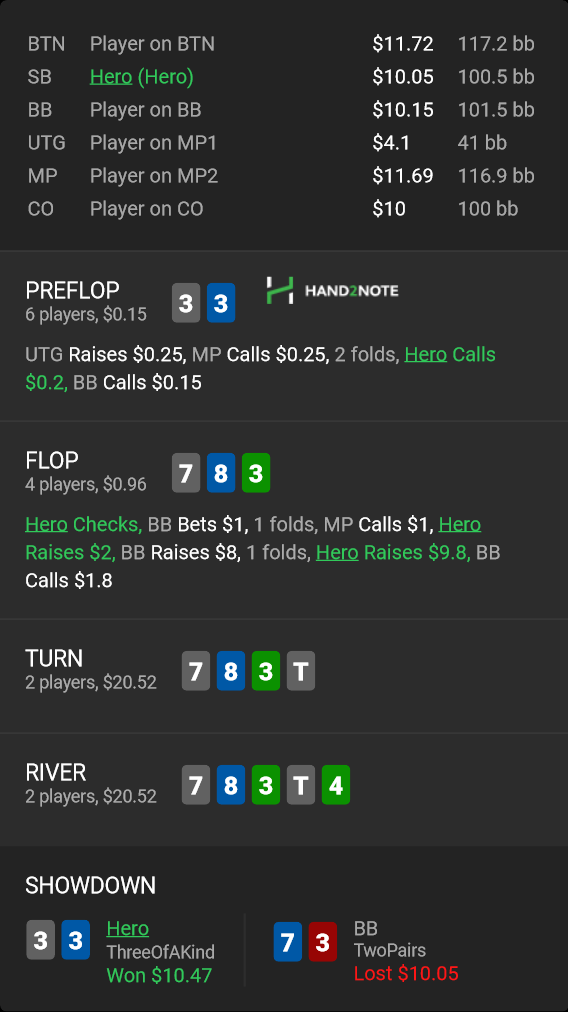Image resolution: width=568 pixels, height=1012 pixels.
Task: Click the green 4 card on the river
Action: 336,785
